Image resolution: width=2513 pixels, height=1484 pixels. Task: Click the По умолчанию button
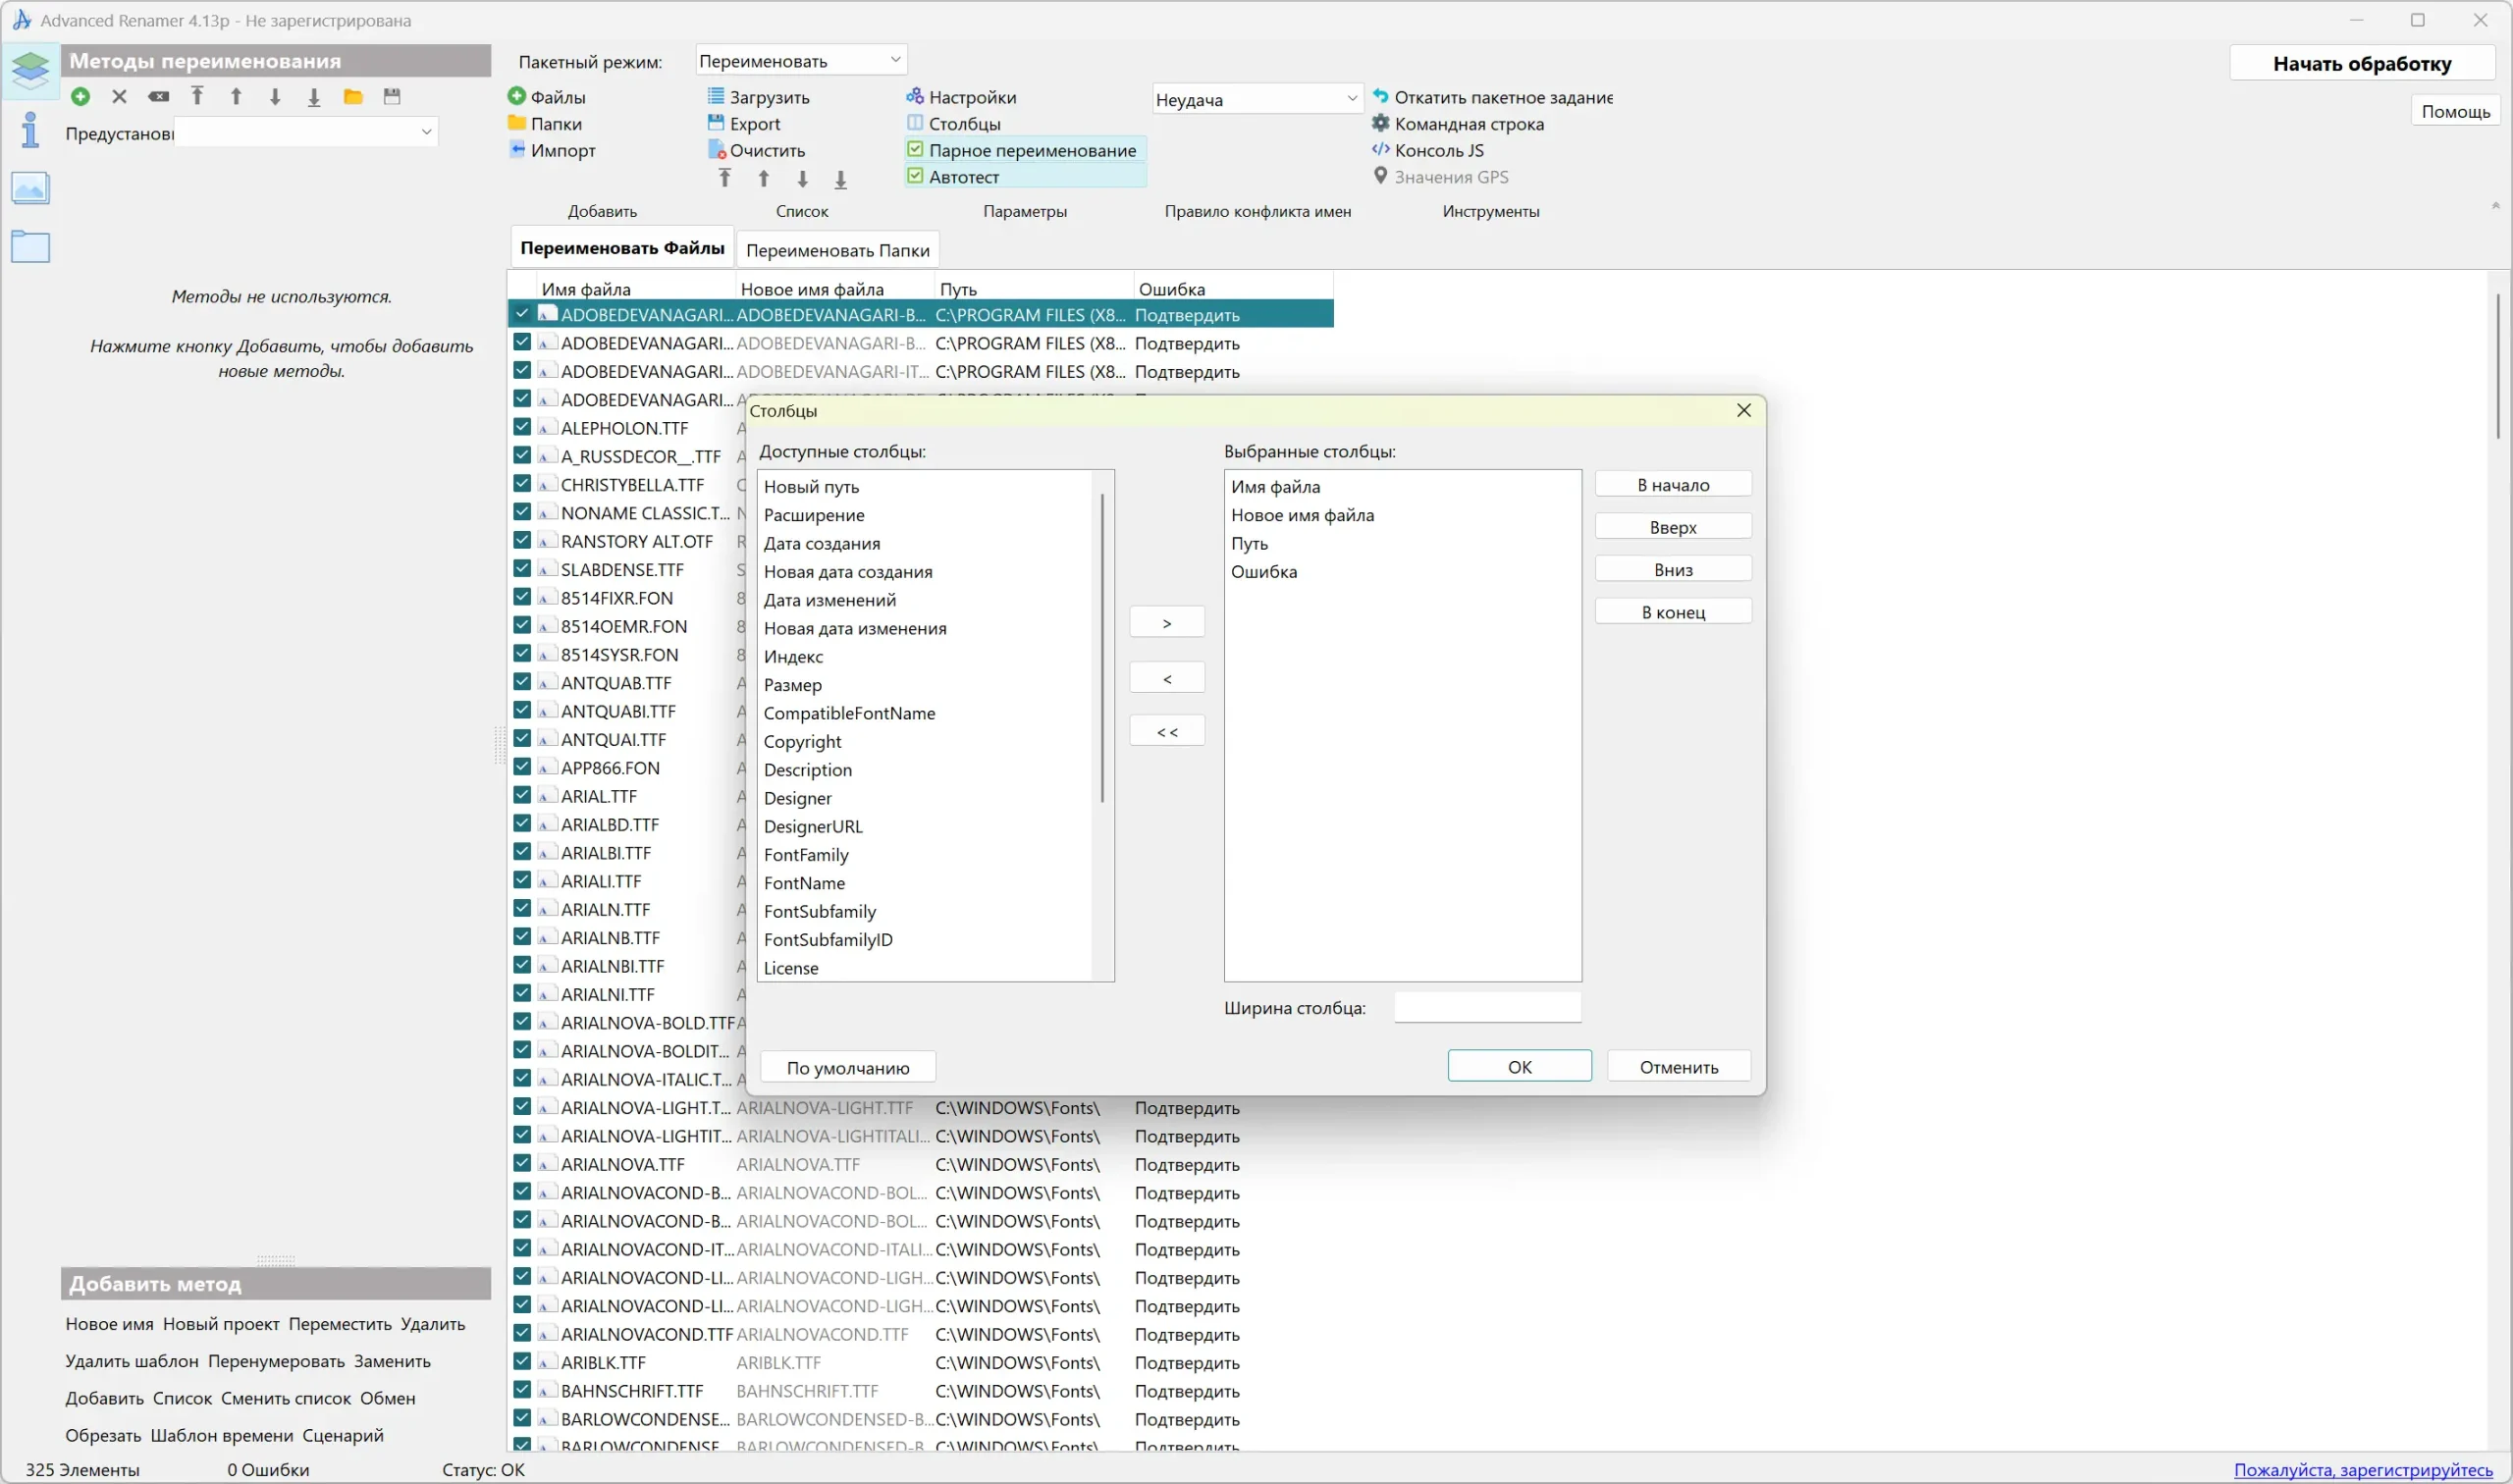pyautogui.click(x=847, y=1067)
